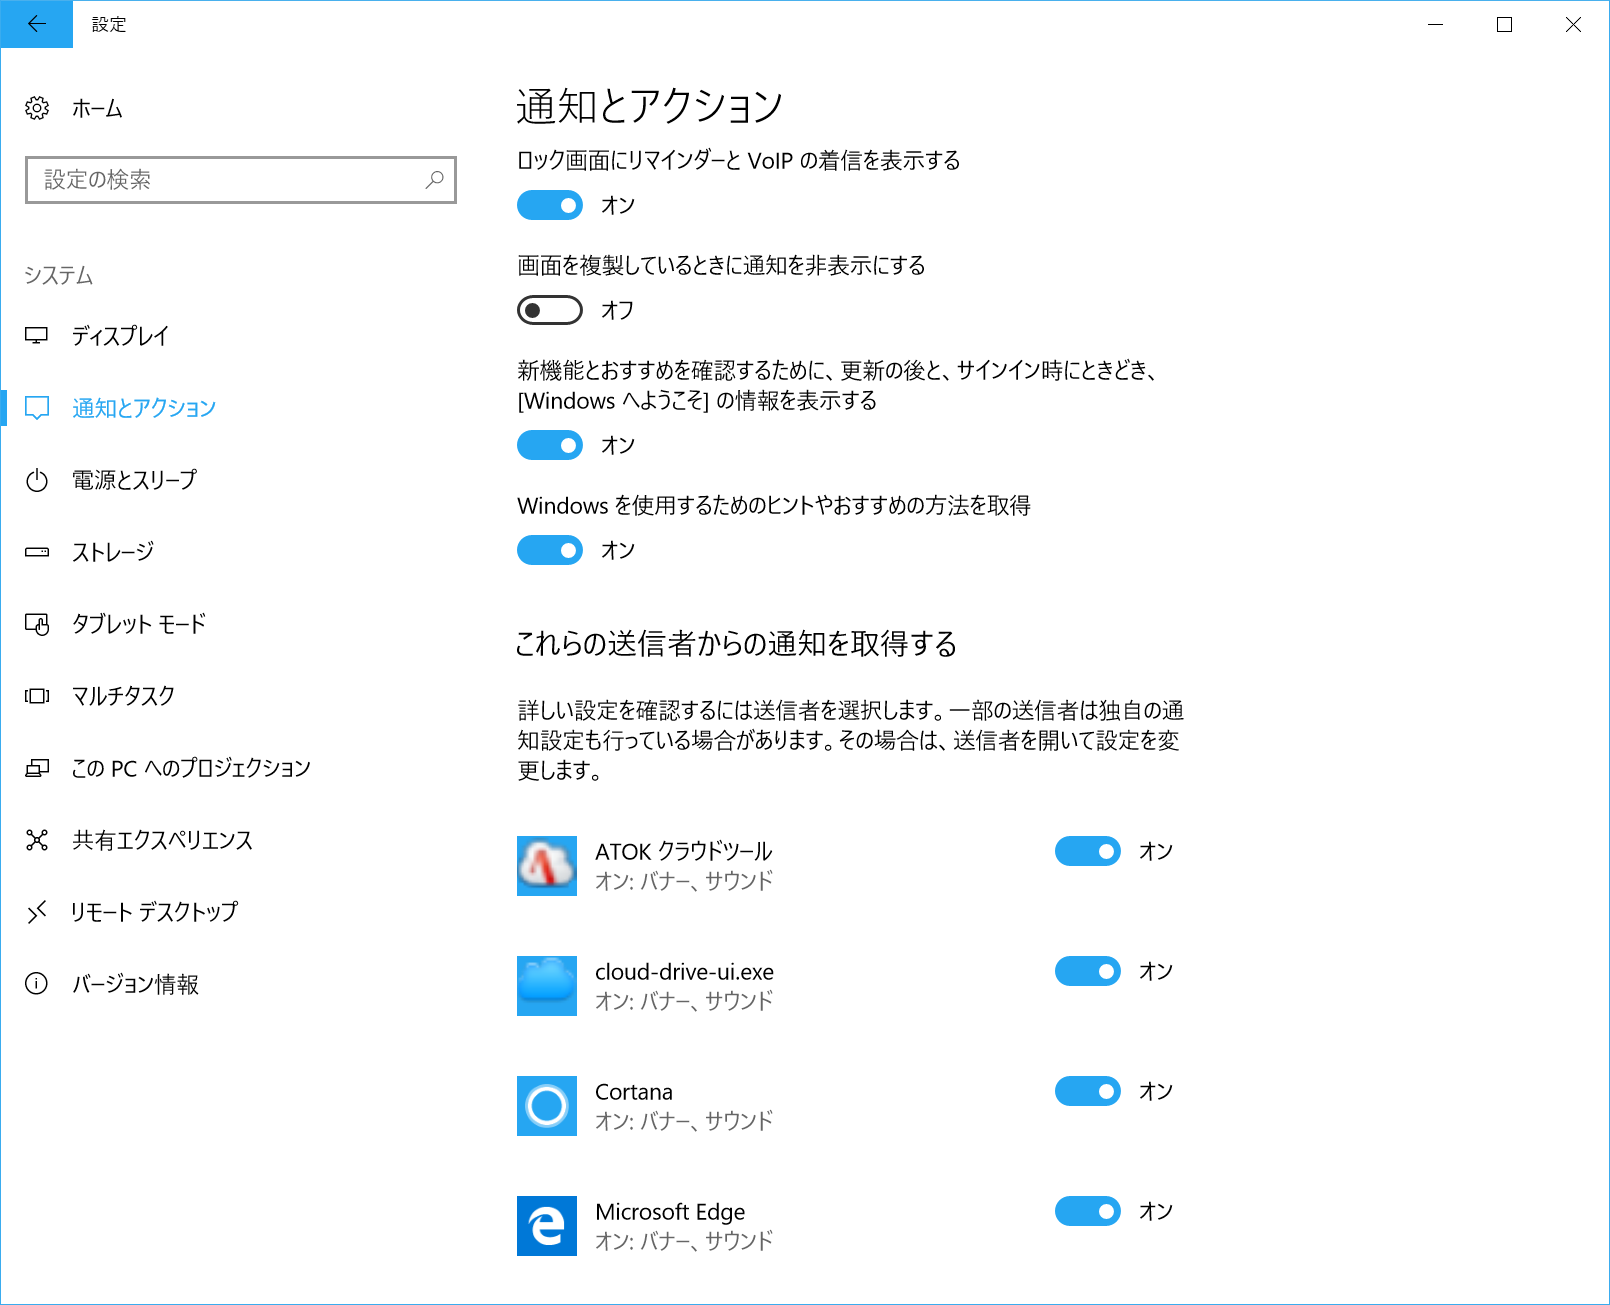
Task: Disable the Windows へようこそ info toggle
Action: click(x=549, y=445)
